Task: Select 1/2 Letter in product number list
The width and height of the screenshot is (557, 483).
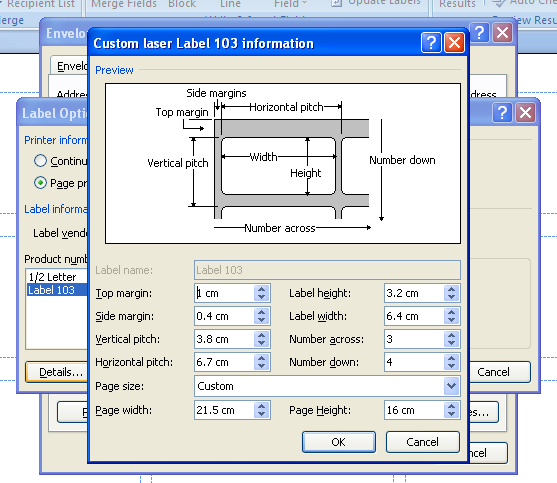Action: coord(57,277)
